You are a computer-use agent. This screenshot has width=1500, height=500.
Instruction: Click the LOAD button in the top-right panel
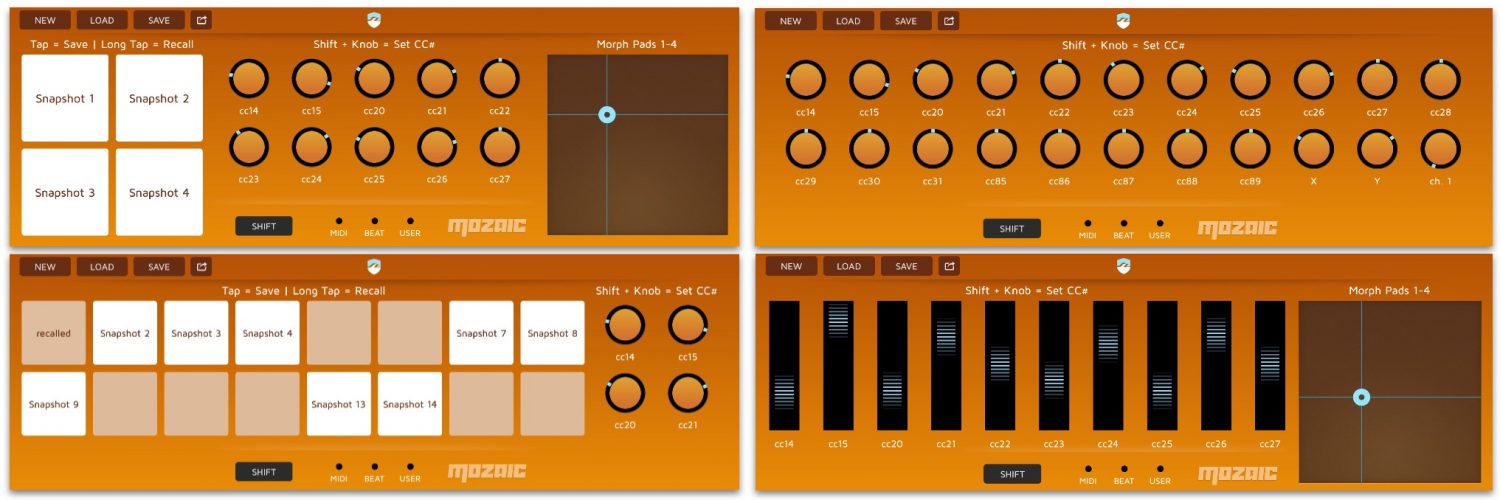[848, 21]
